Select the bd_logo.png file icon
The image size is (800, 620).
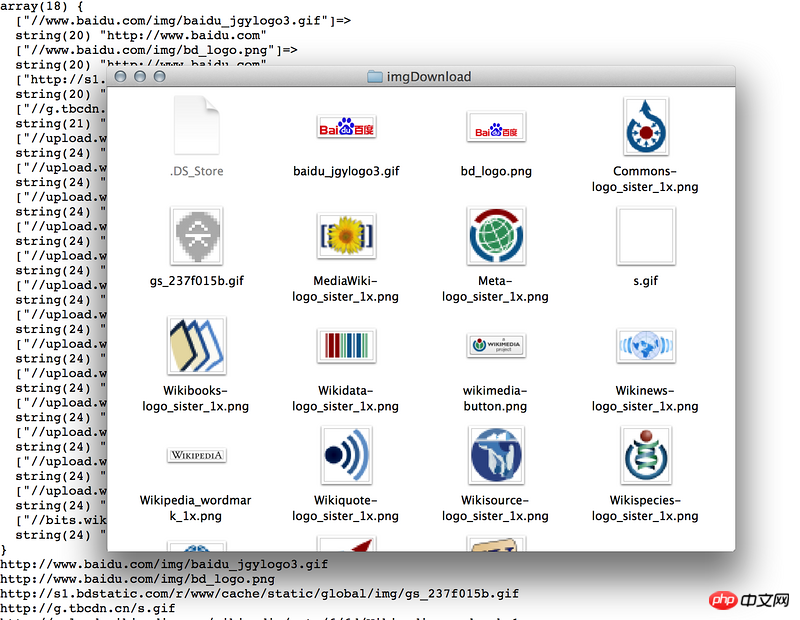496,127
